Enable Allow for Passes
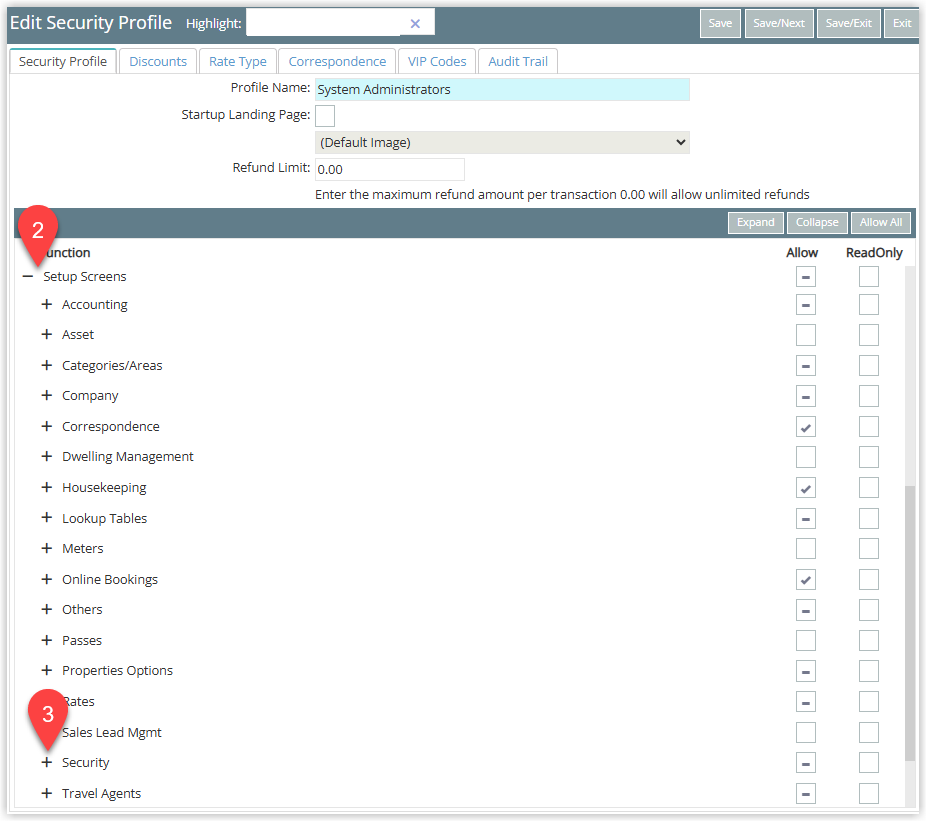927x822 pixels. click(x=805, y=640)
